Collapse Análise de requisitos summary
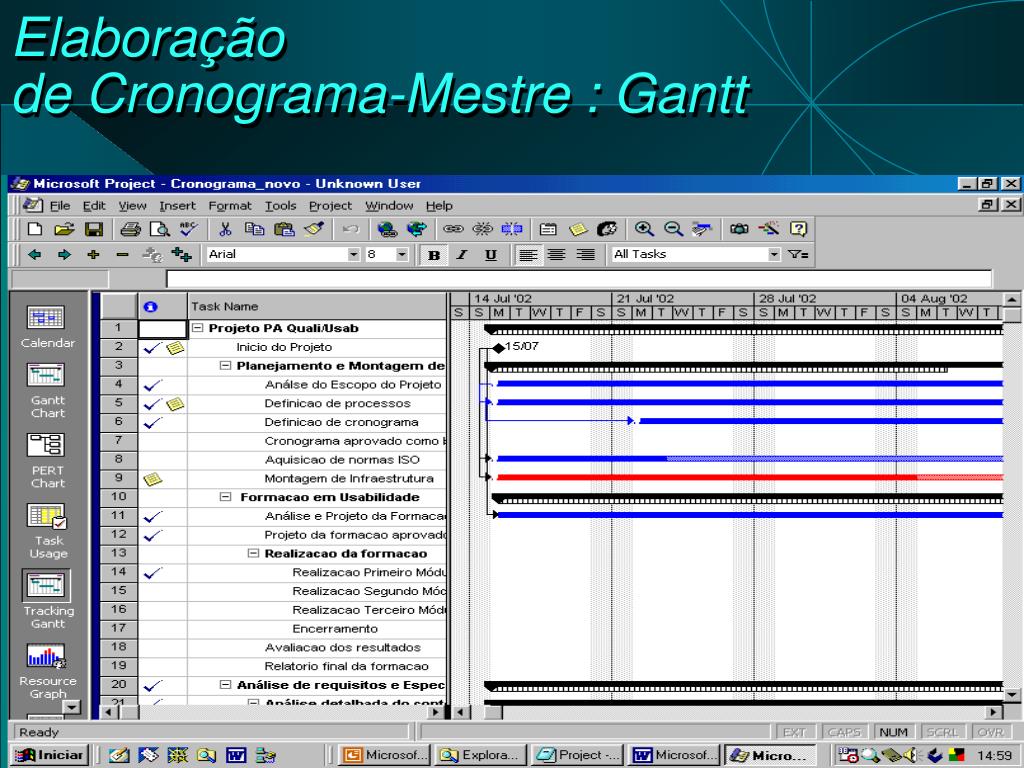The width and height of the screenshot is (1024, 768). (x=225, y=685)
